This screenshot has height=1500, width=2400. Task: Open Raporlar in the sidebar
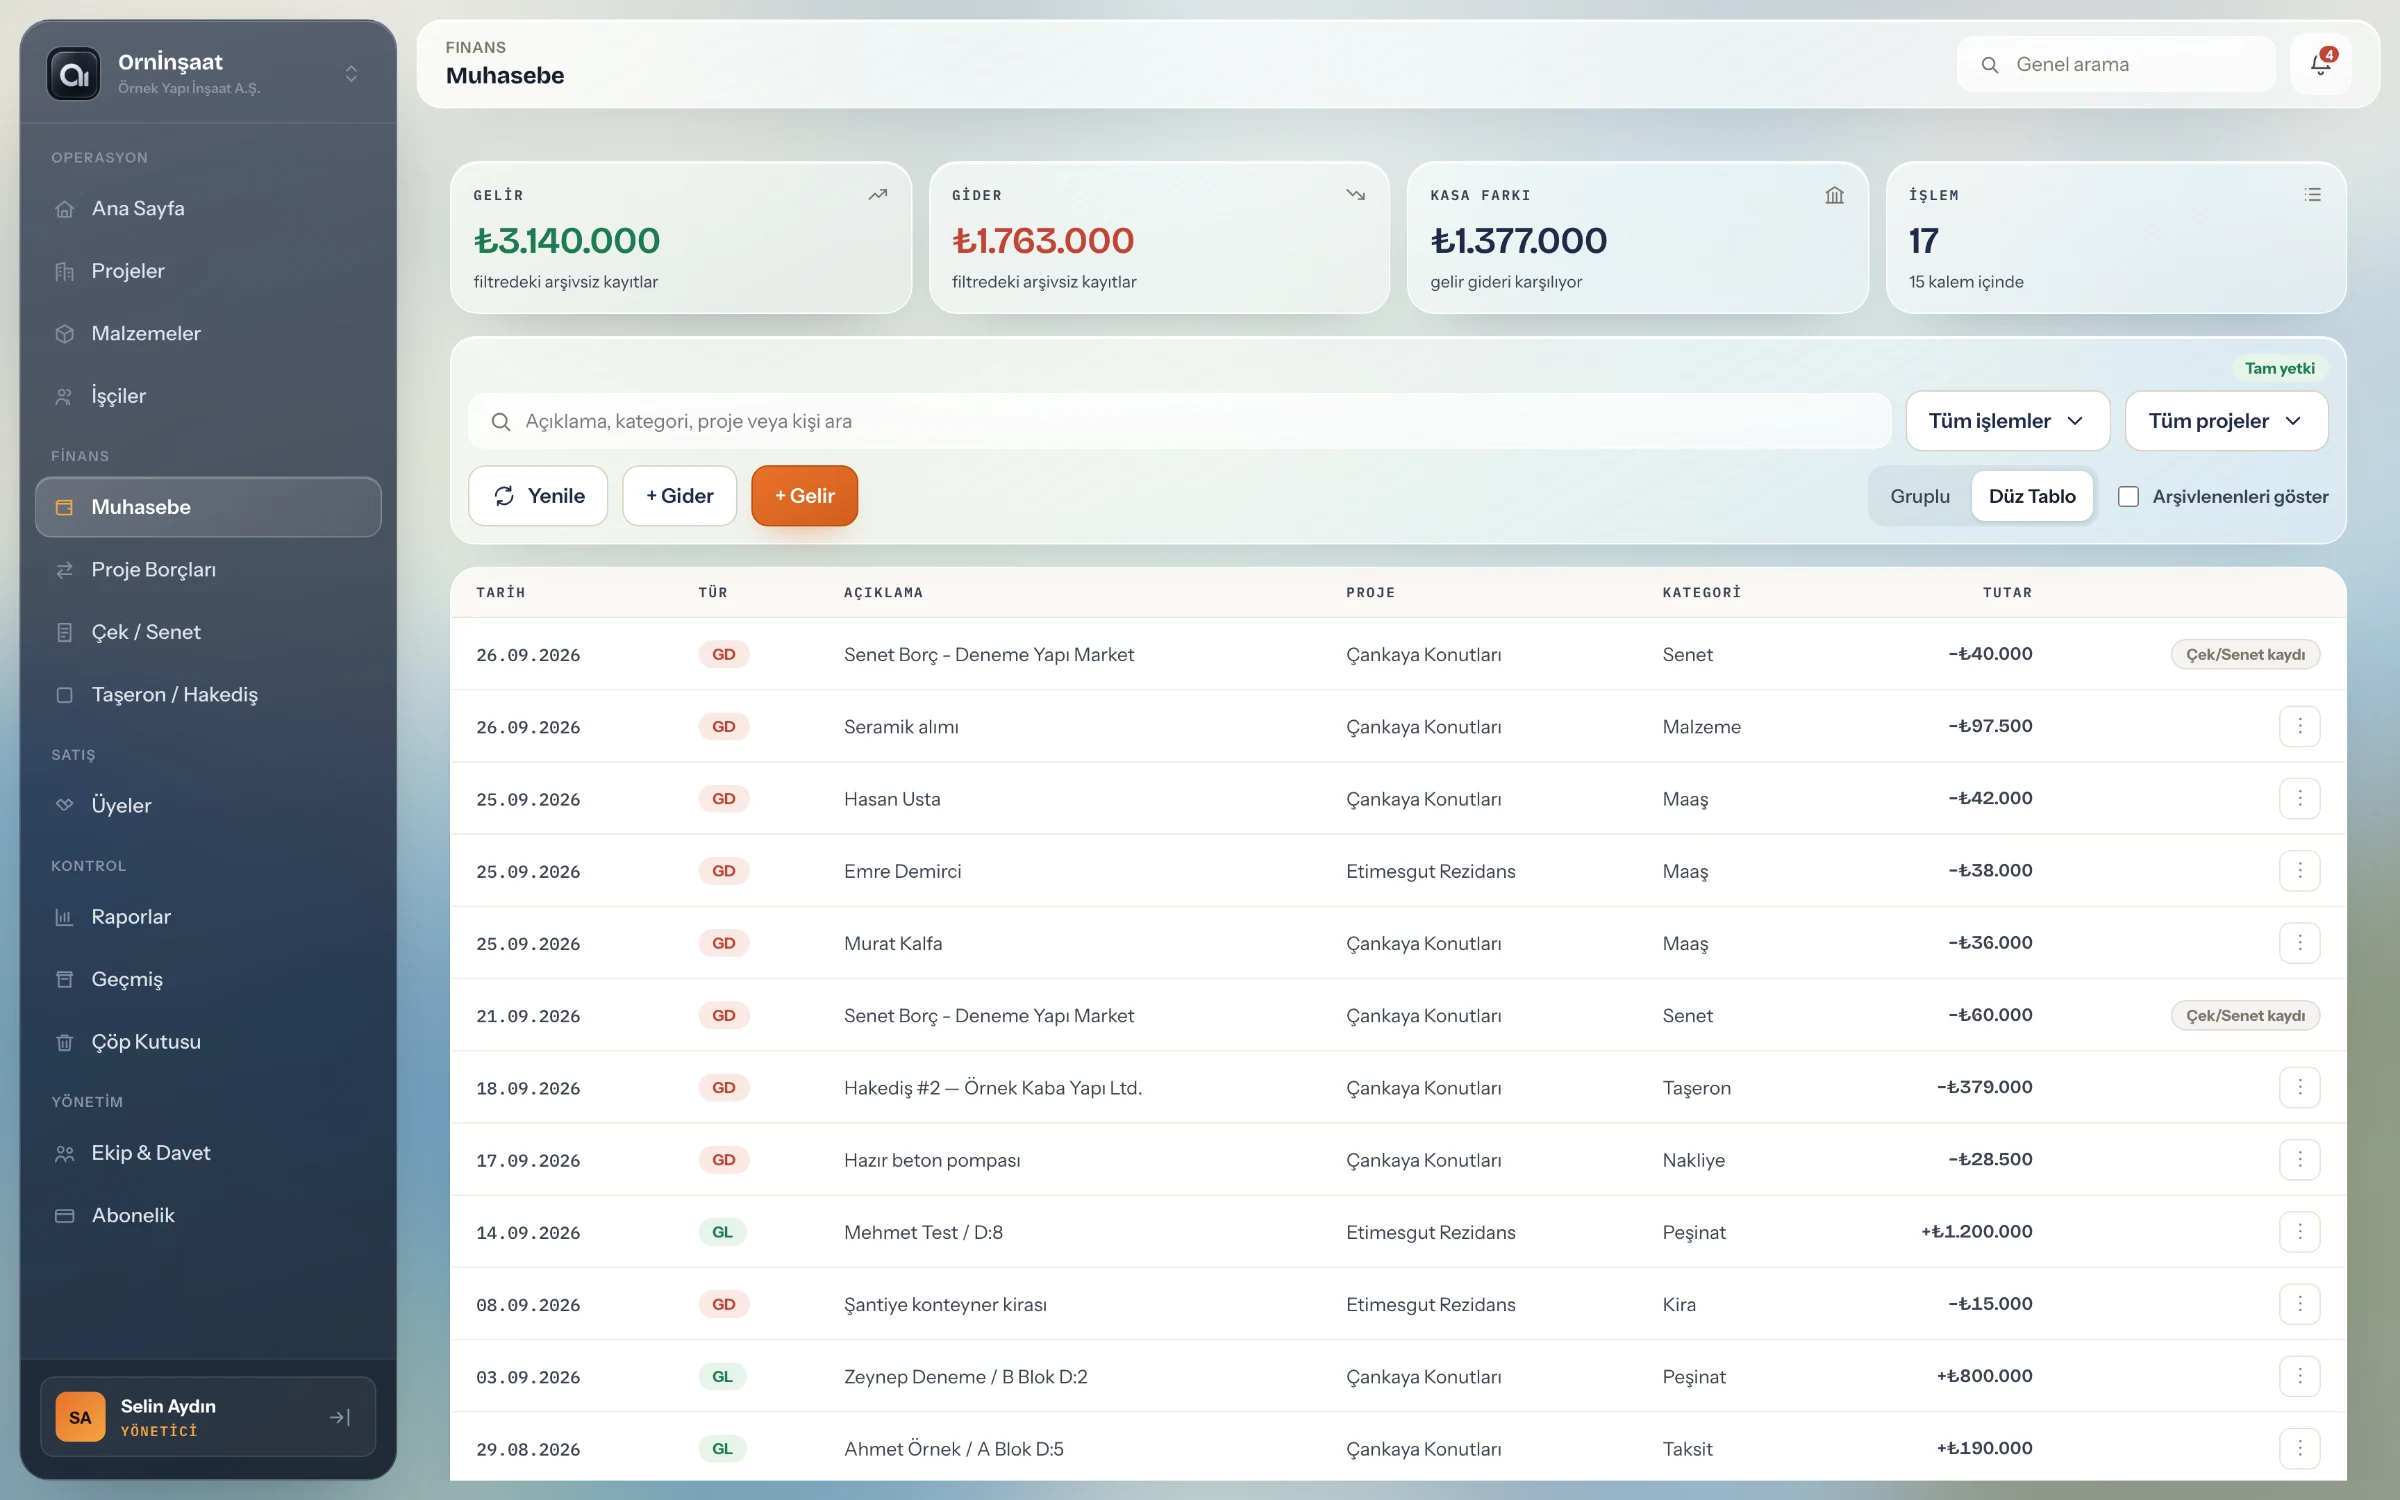pyautogui.click(x=208, y=917)
